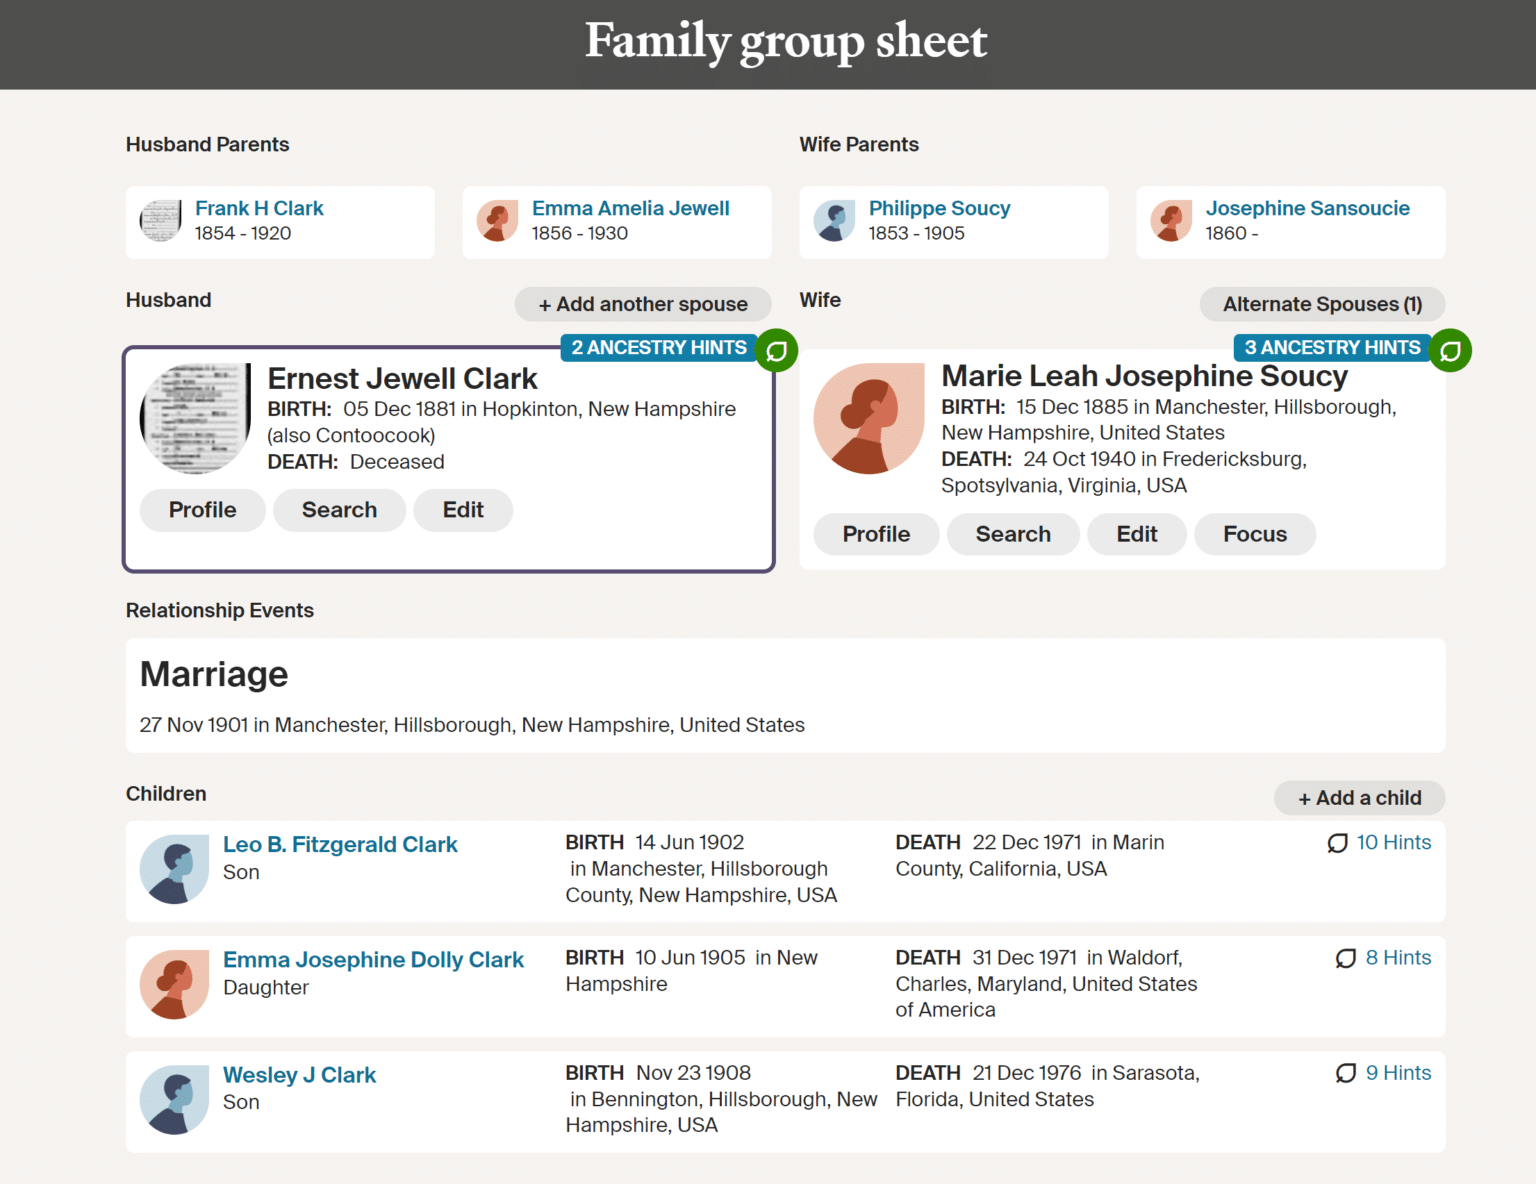Open Frank H Clark's record image thumbnail
The width and height of the screenshot is (1536, 1184).
(x=159, y=221)
